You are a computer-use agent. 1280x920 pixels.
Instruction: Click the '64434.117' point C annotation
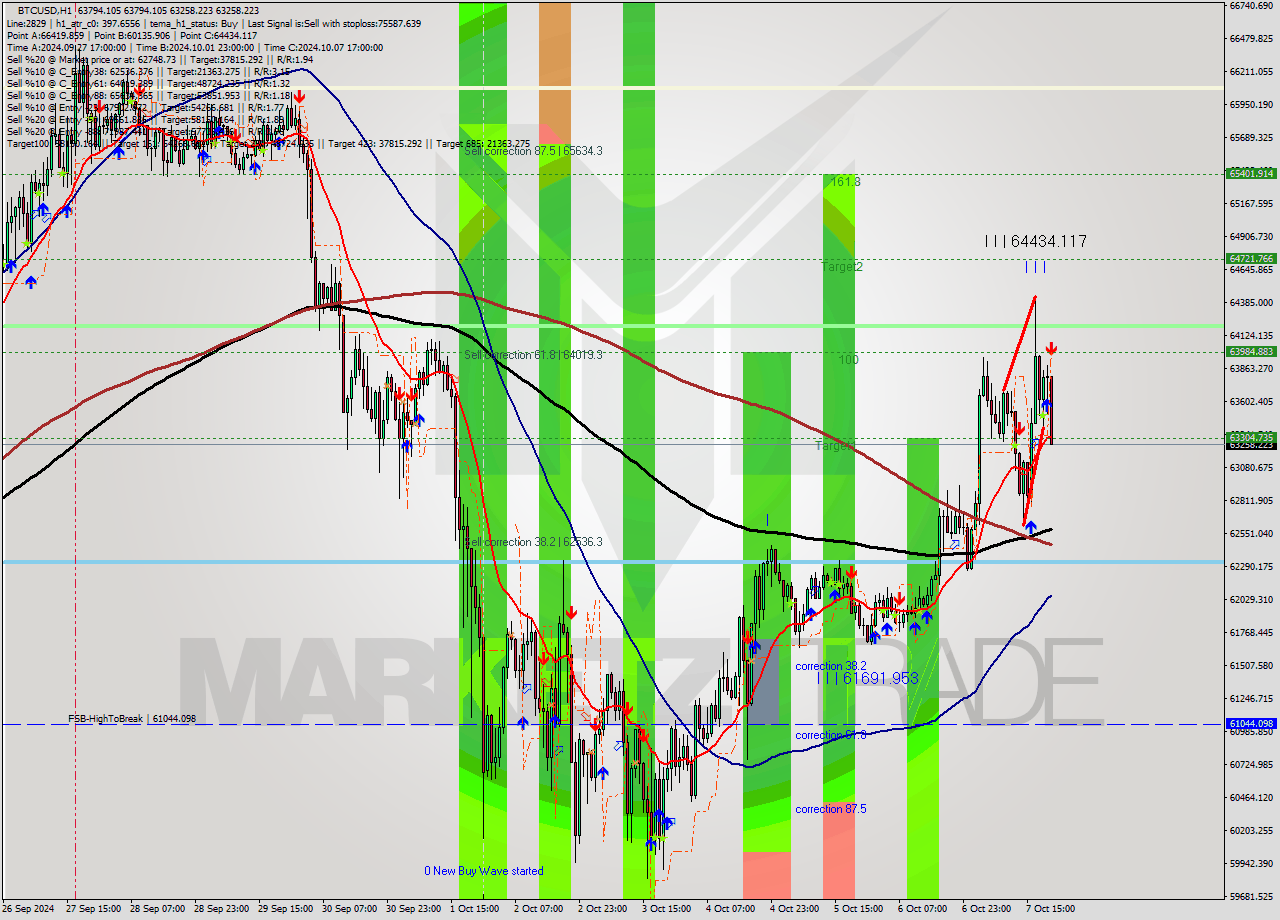1048,241
